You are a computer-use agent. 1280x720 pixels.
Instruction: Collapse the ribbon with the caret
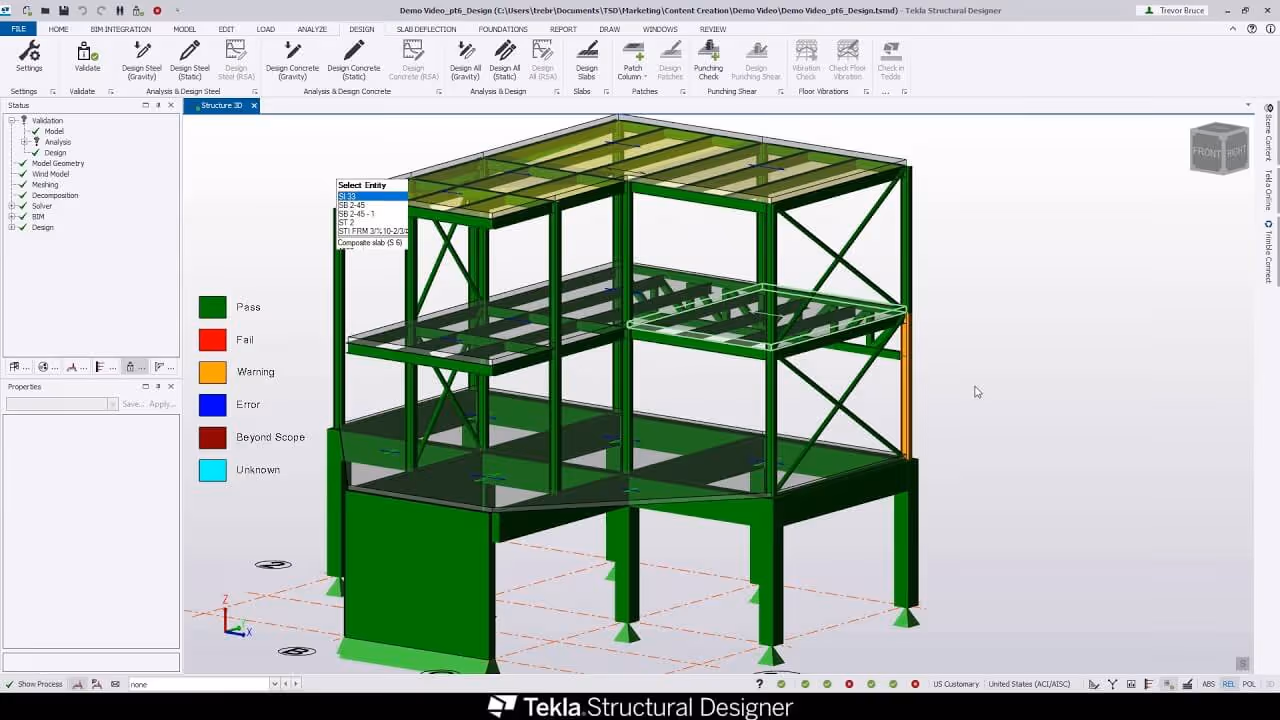1233,29
